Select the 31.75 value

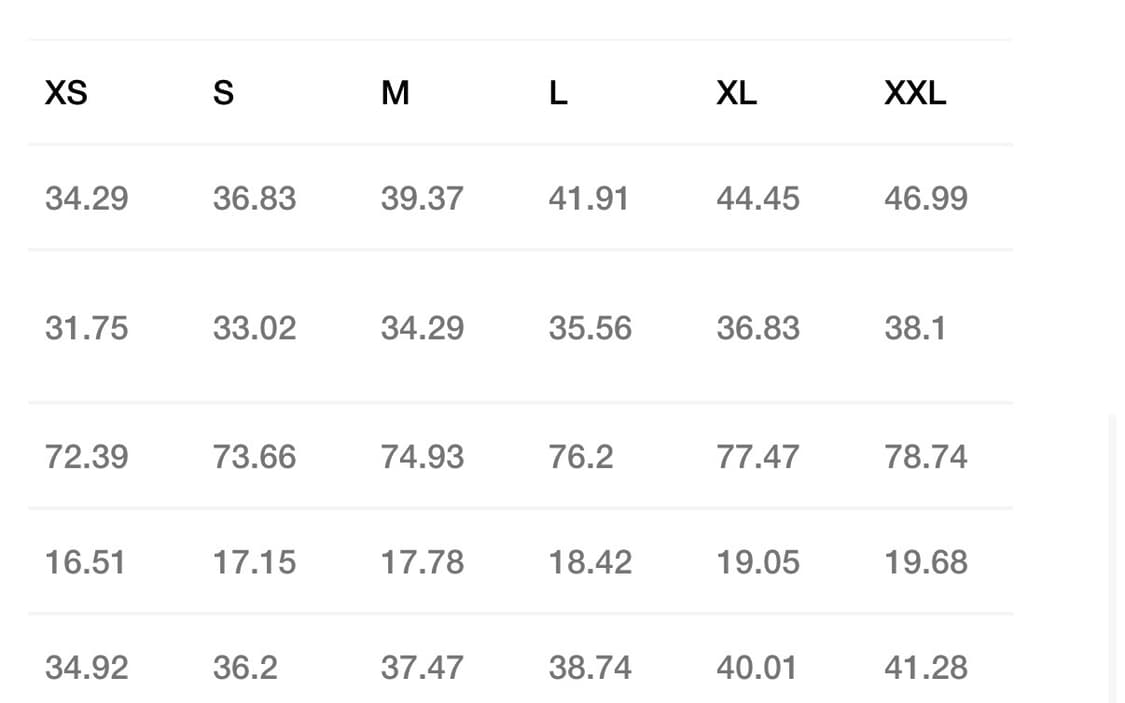pos(86,328)
